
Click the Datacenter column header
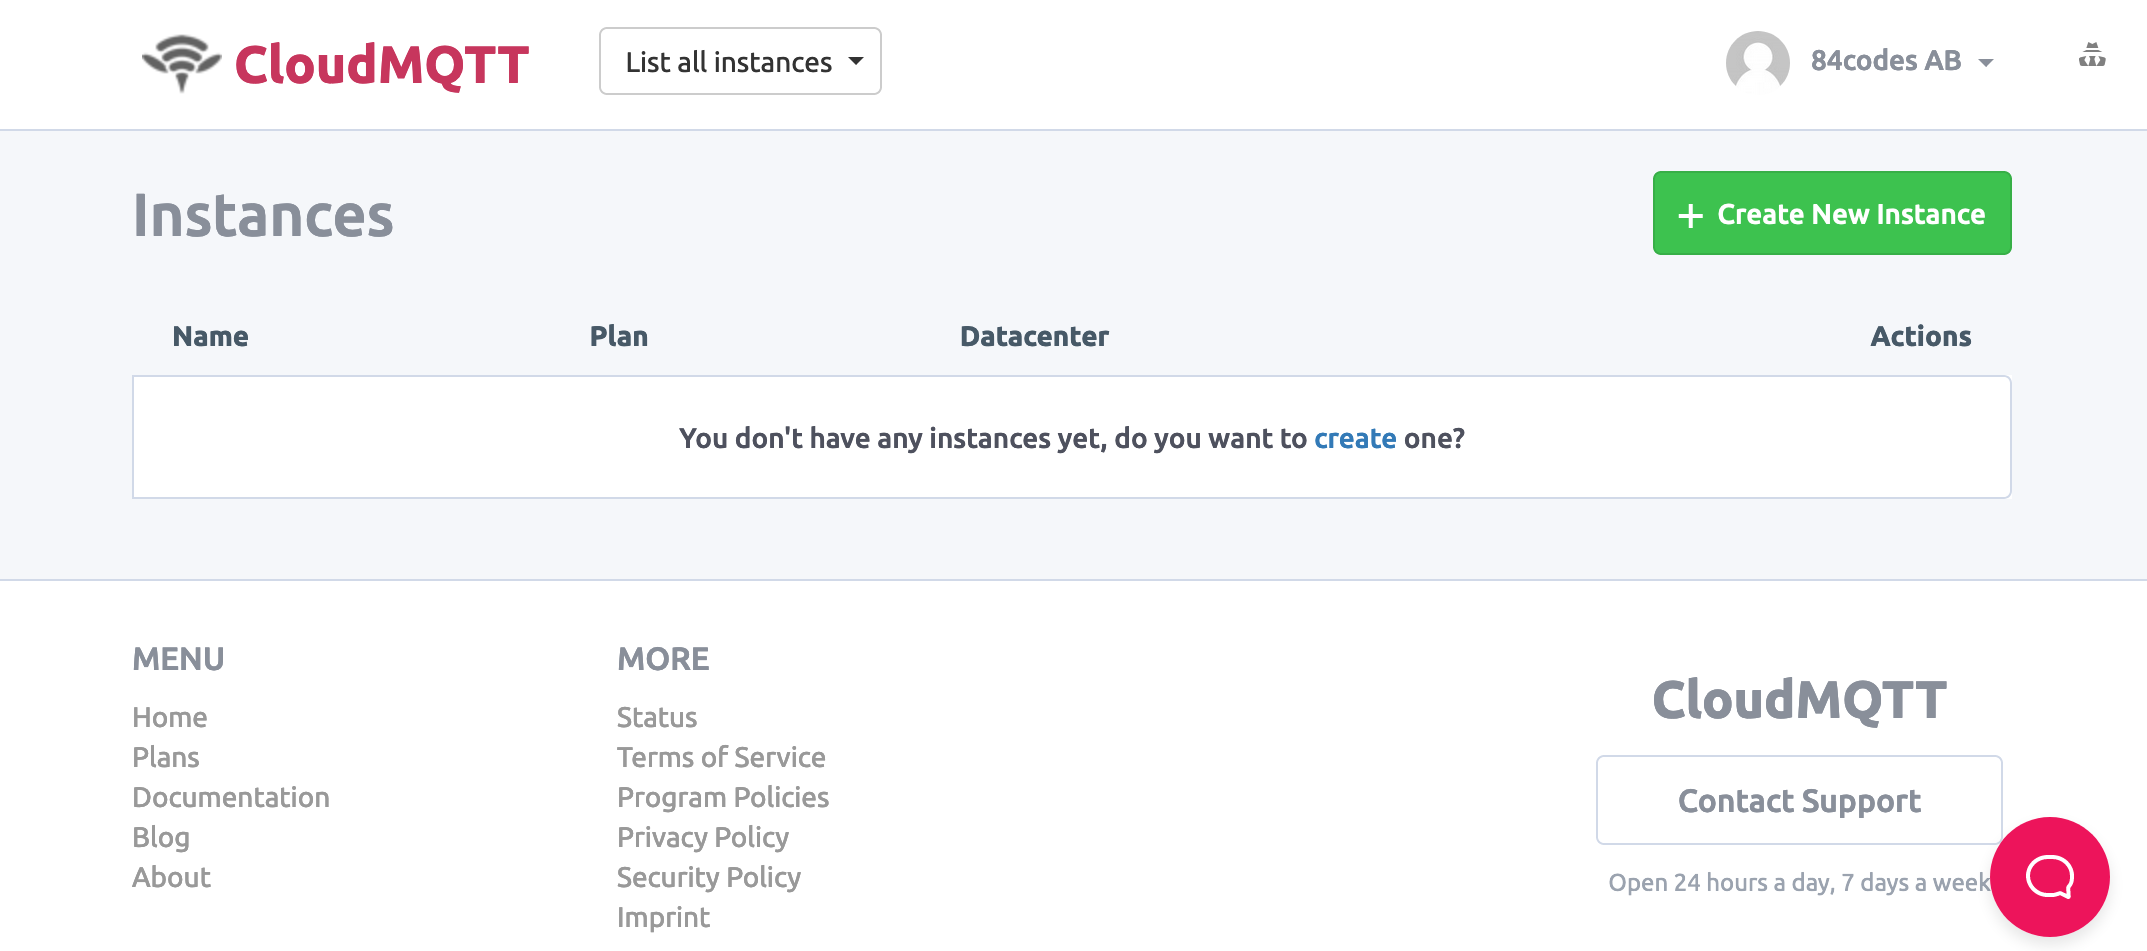click(x=1034, y=336)
